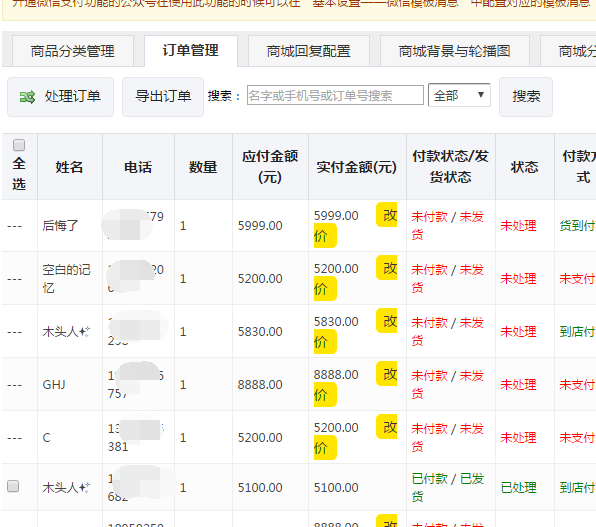
Task: Open the 商品分类管理 tab
Action: point(73,51)
